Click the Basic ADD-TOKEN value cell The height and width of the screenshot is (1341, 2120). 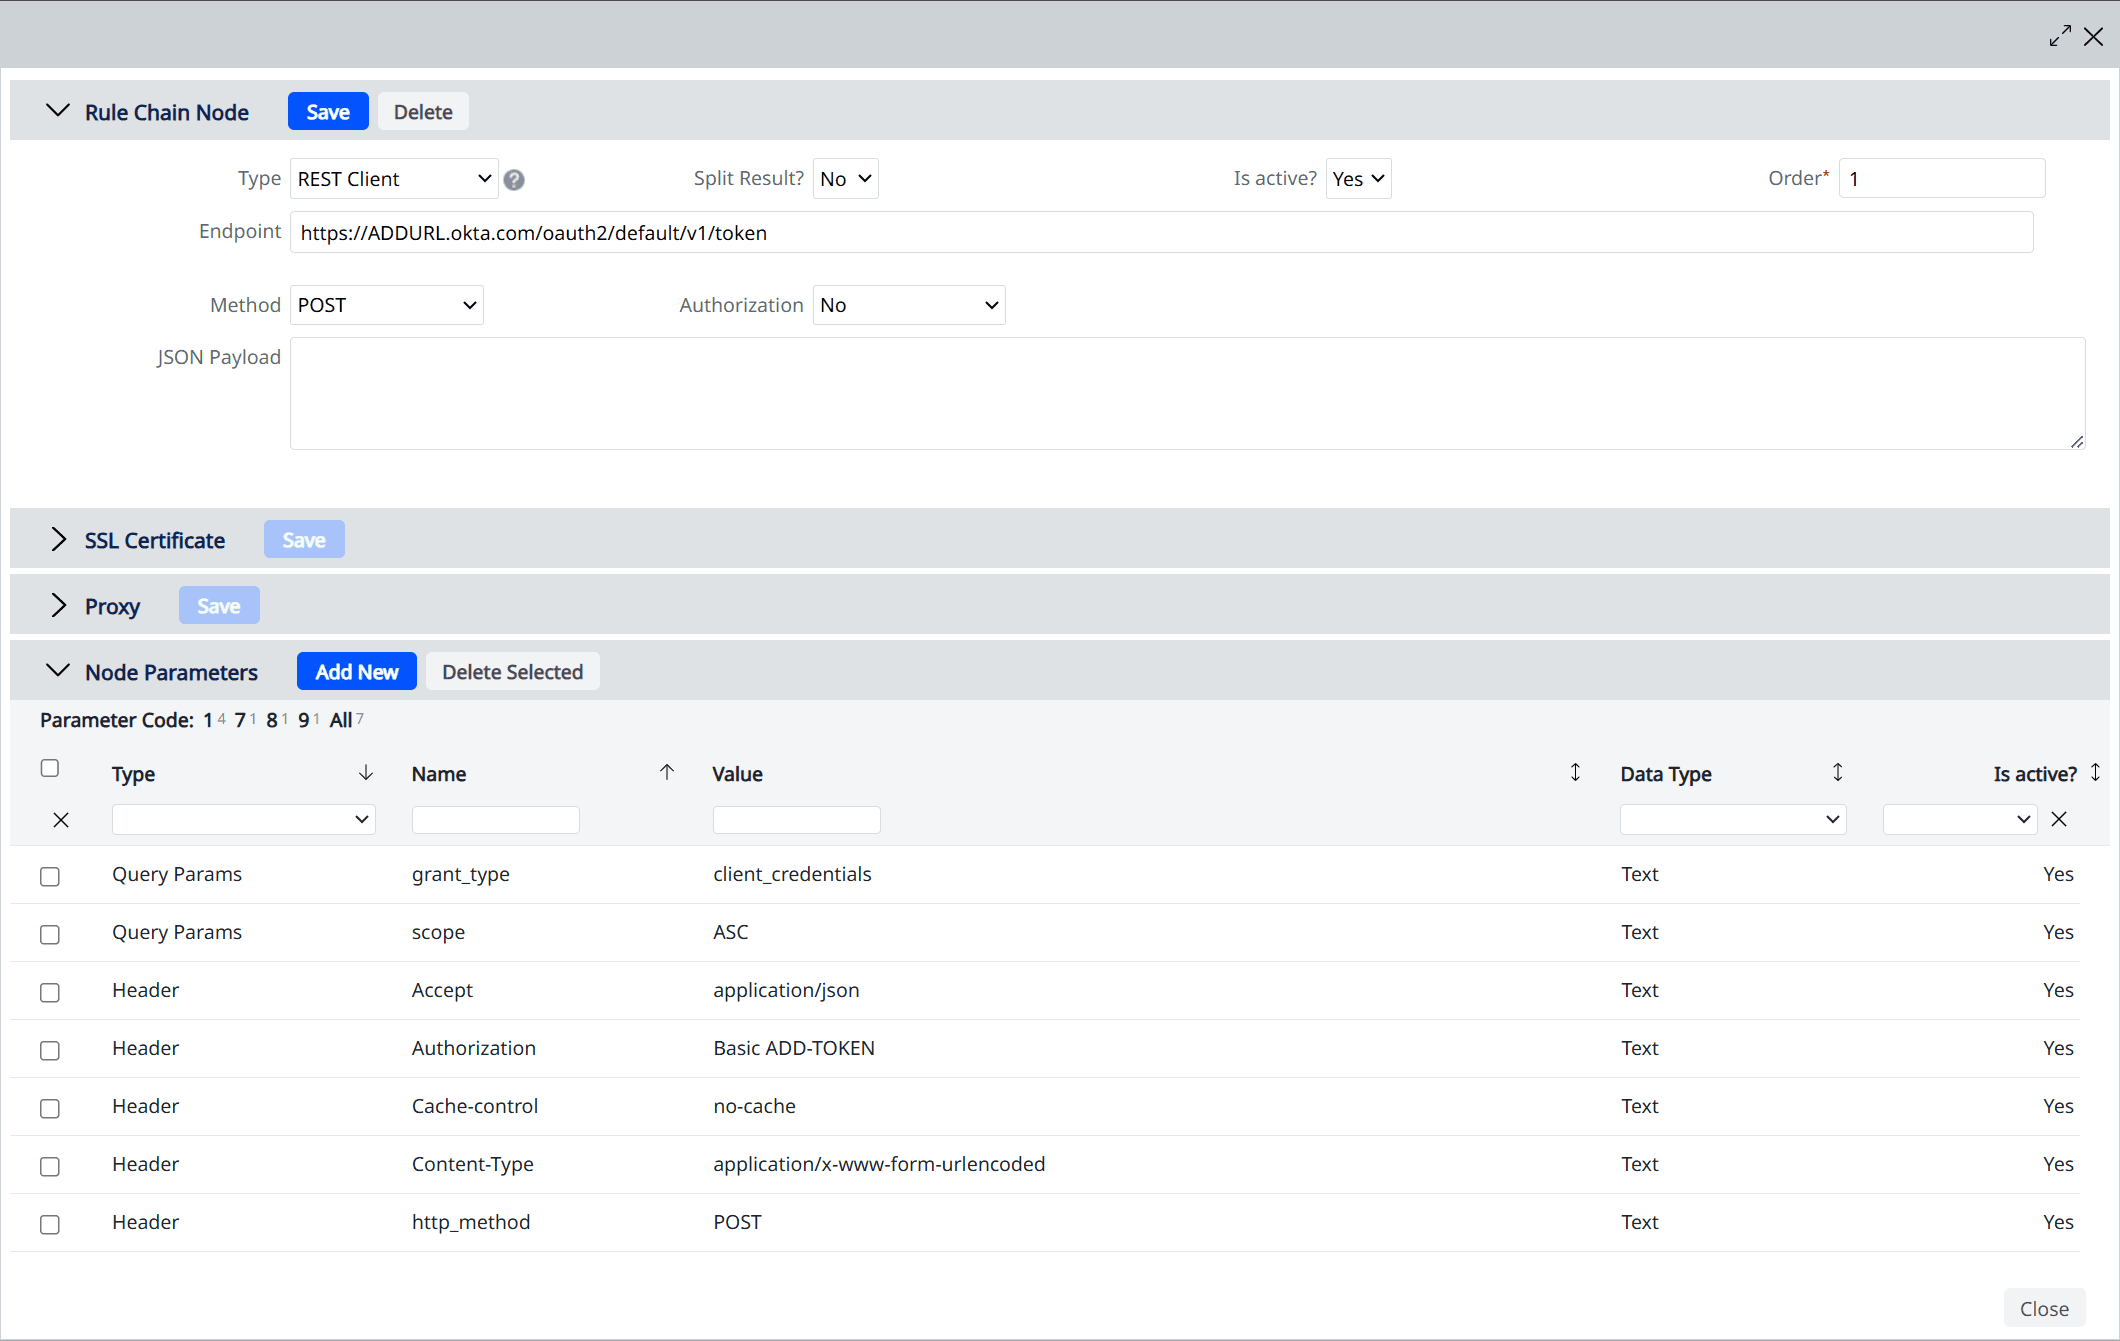(794, 1048)
